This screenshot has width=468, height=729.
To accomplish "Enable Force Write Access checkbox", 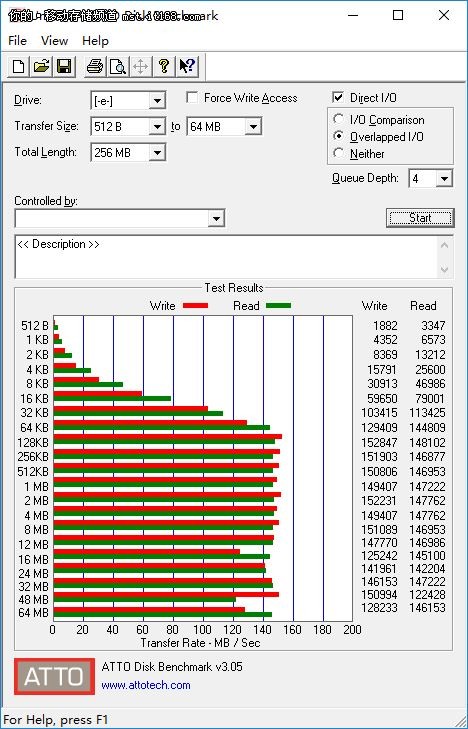I will [x=191, y=98].
